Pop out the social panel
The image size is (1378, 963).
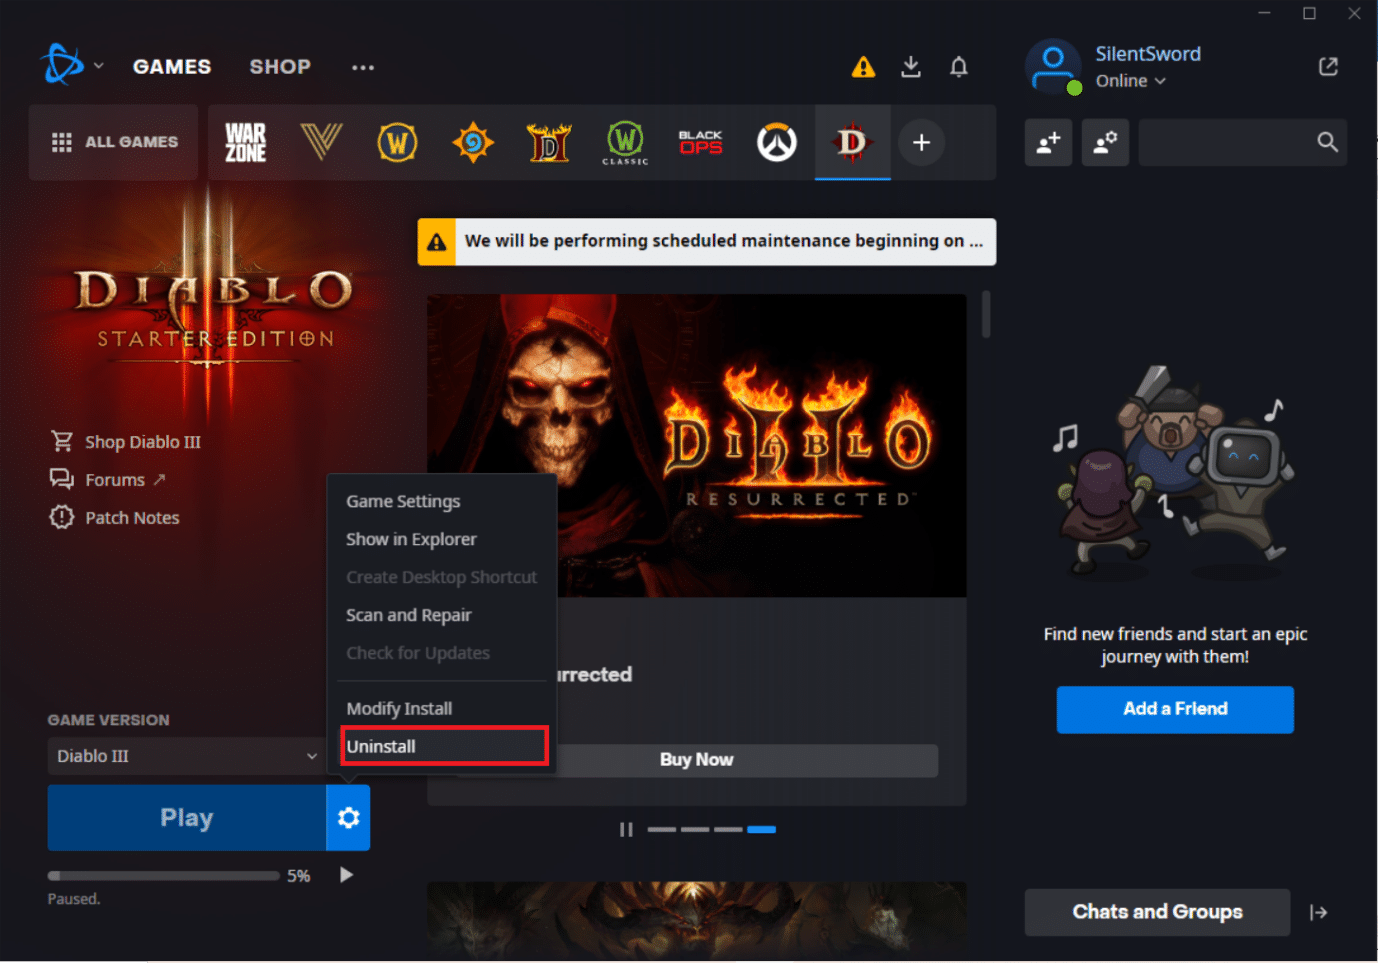point(1328,66)
